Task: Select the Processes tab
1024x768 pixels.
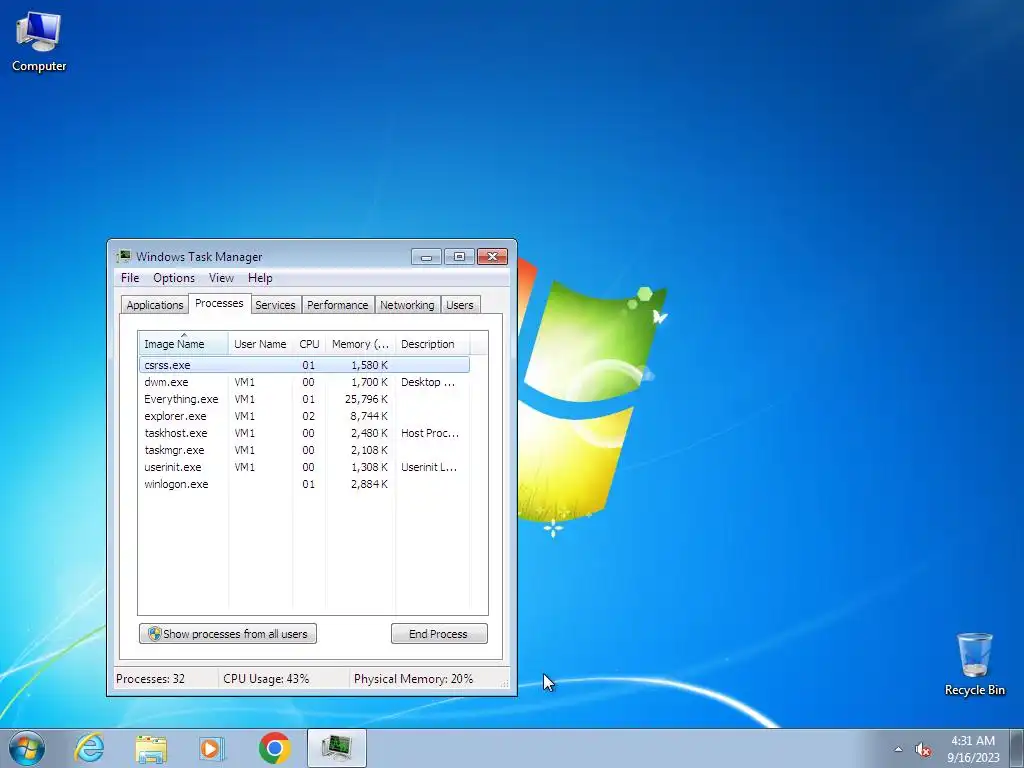Action: coord(219,304)
